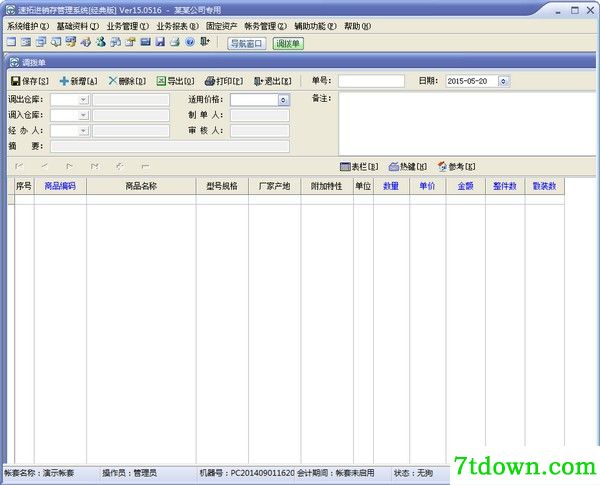The height and width of the screenshot is (485, 600).
Task: Click the 商品编码 column header
Action: (x=60, y=186)
